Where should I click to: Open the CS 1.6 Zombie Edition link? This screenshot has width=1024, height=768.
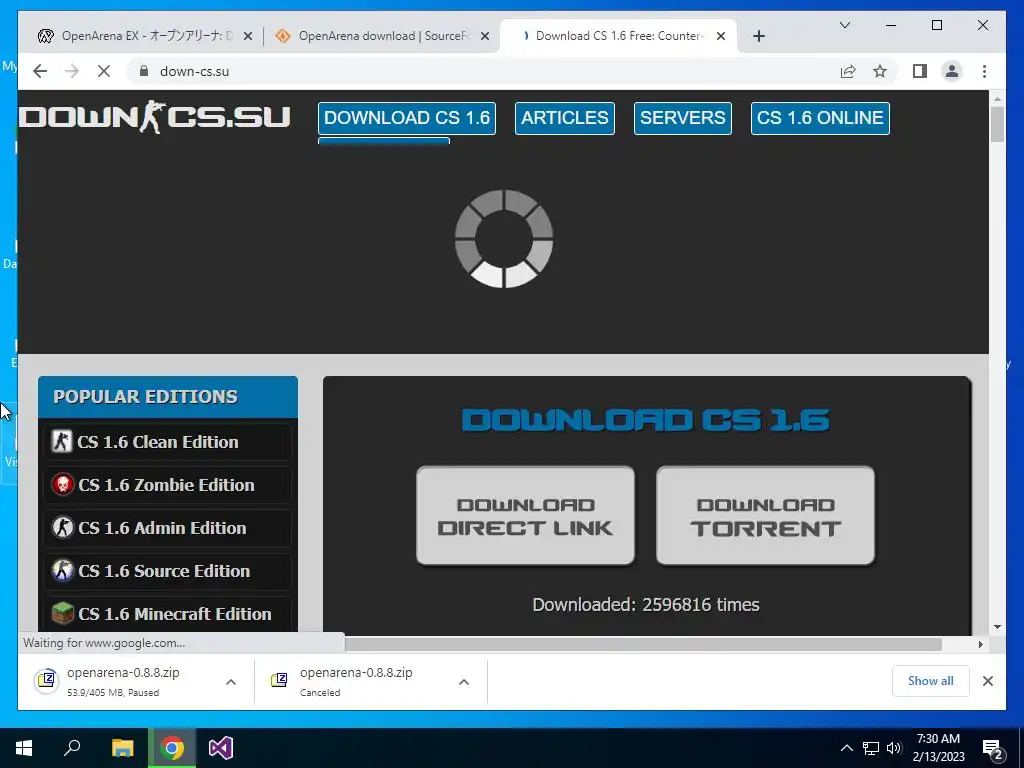coord(166,485)
